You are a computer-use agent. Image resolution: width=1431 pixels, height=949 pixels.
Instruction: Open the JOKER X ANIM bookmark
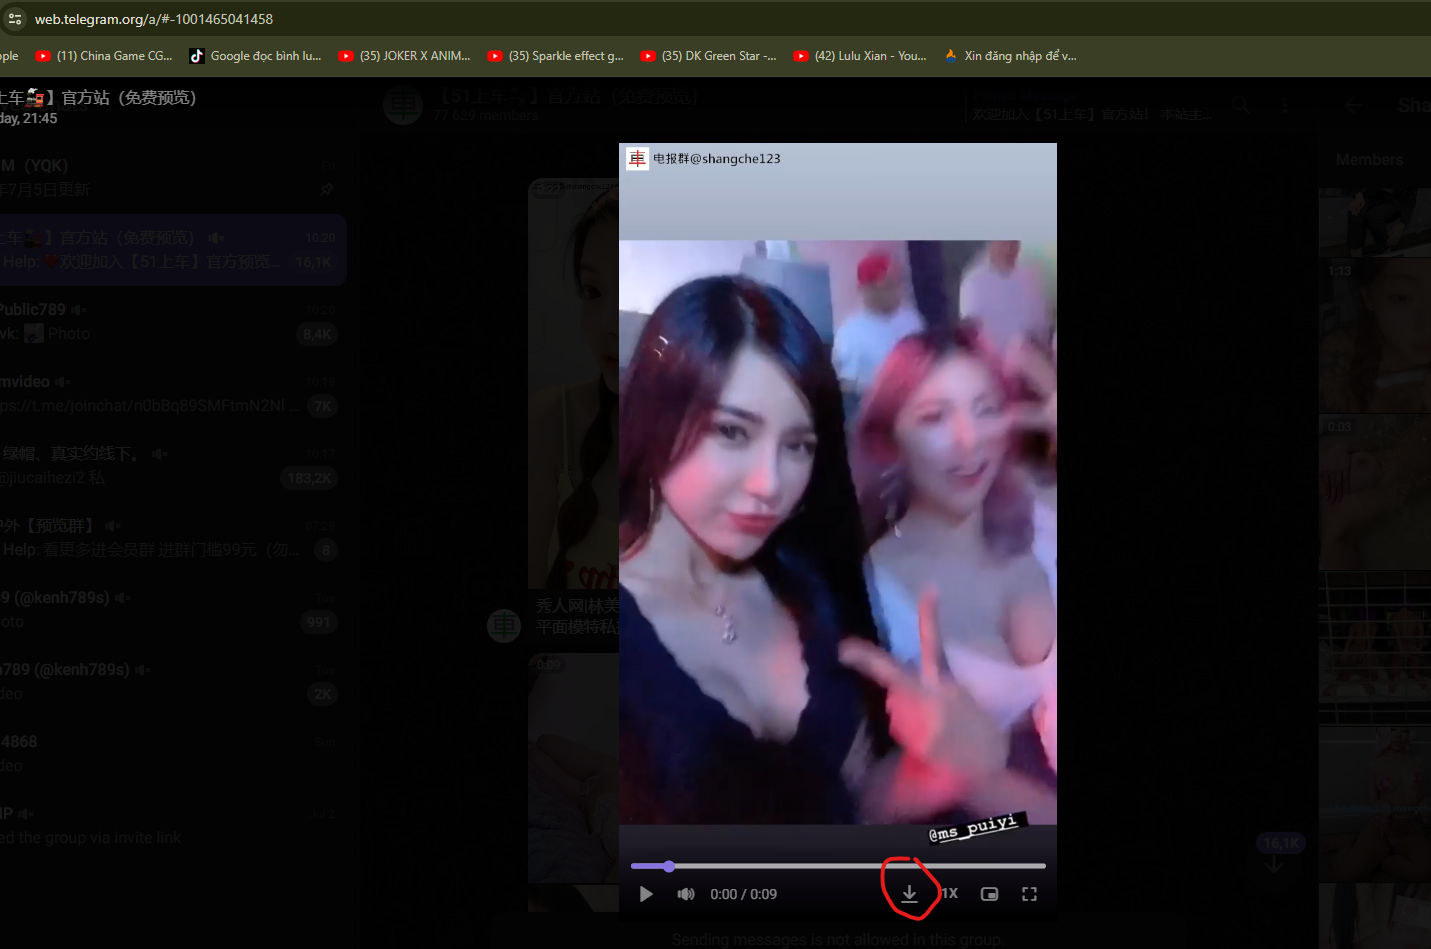tap(405, 56)
